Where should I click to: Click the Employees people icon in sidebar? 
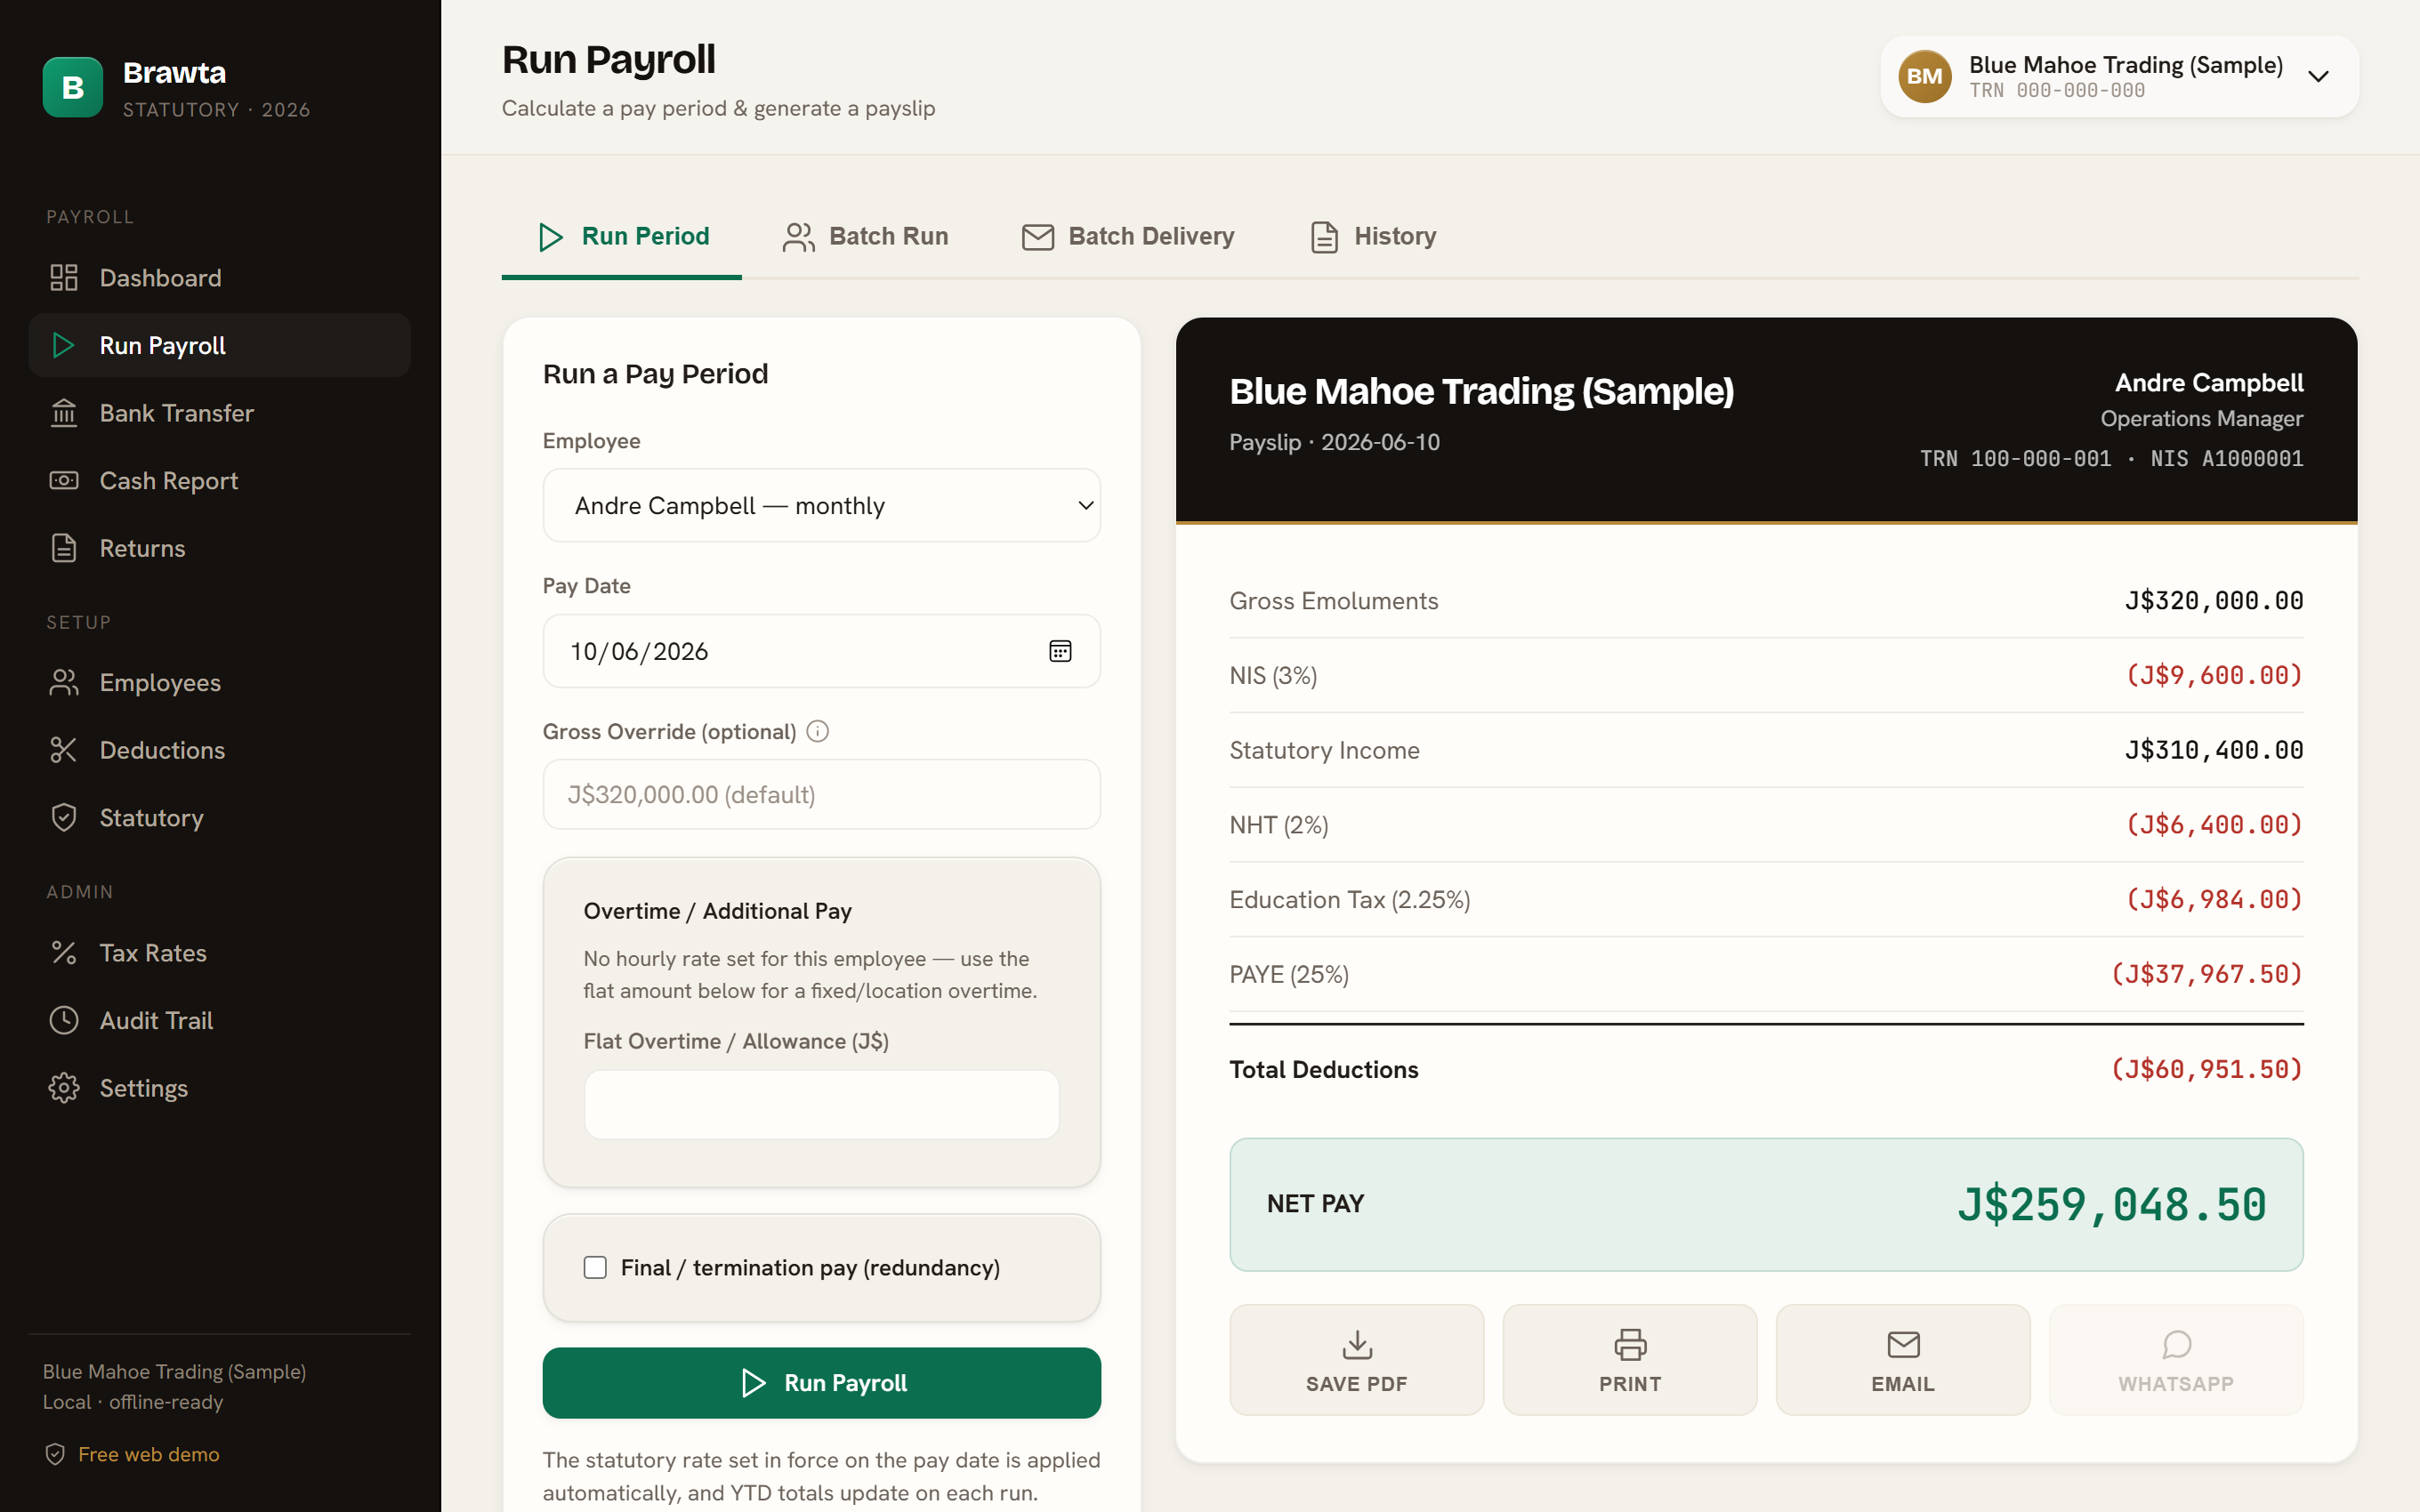(x=64, y=682)
